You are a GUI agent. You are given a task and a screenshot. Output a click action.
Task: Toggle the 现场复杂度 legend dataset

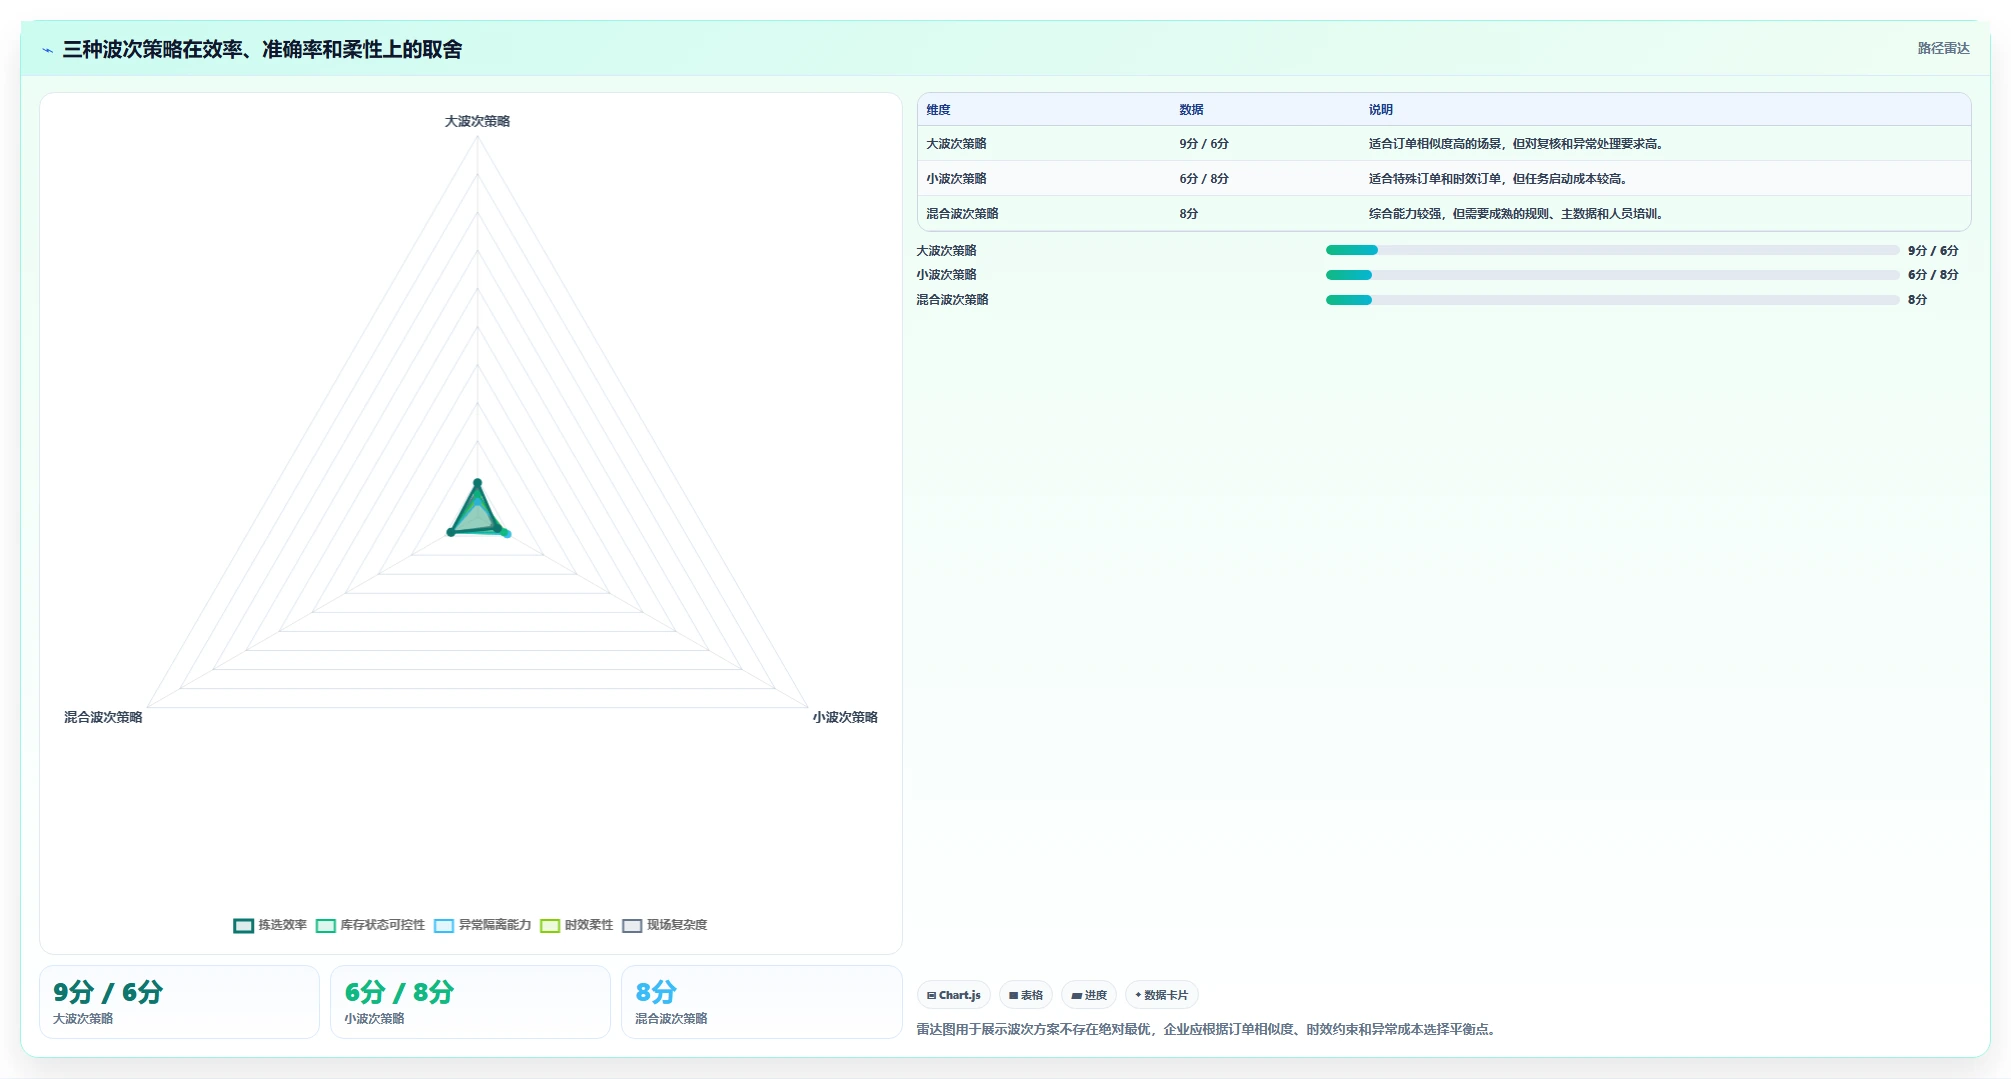click(x=664, y=925)
